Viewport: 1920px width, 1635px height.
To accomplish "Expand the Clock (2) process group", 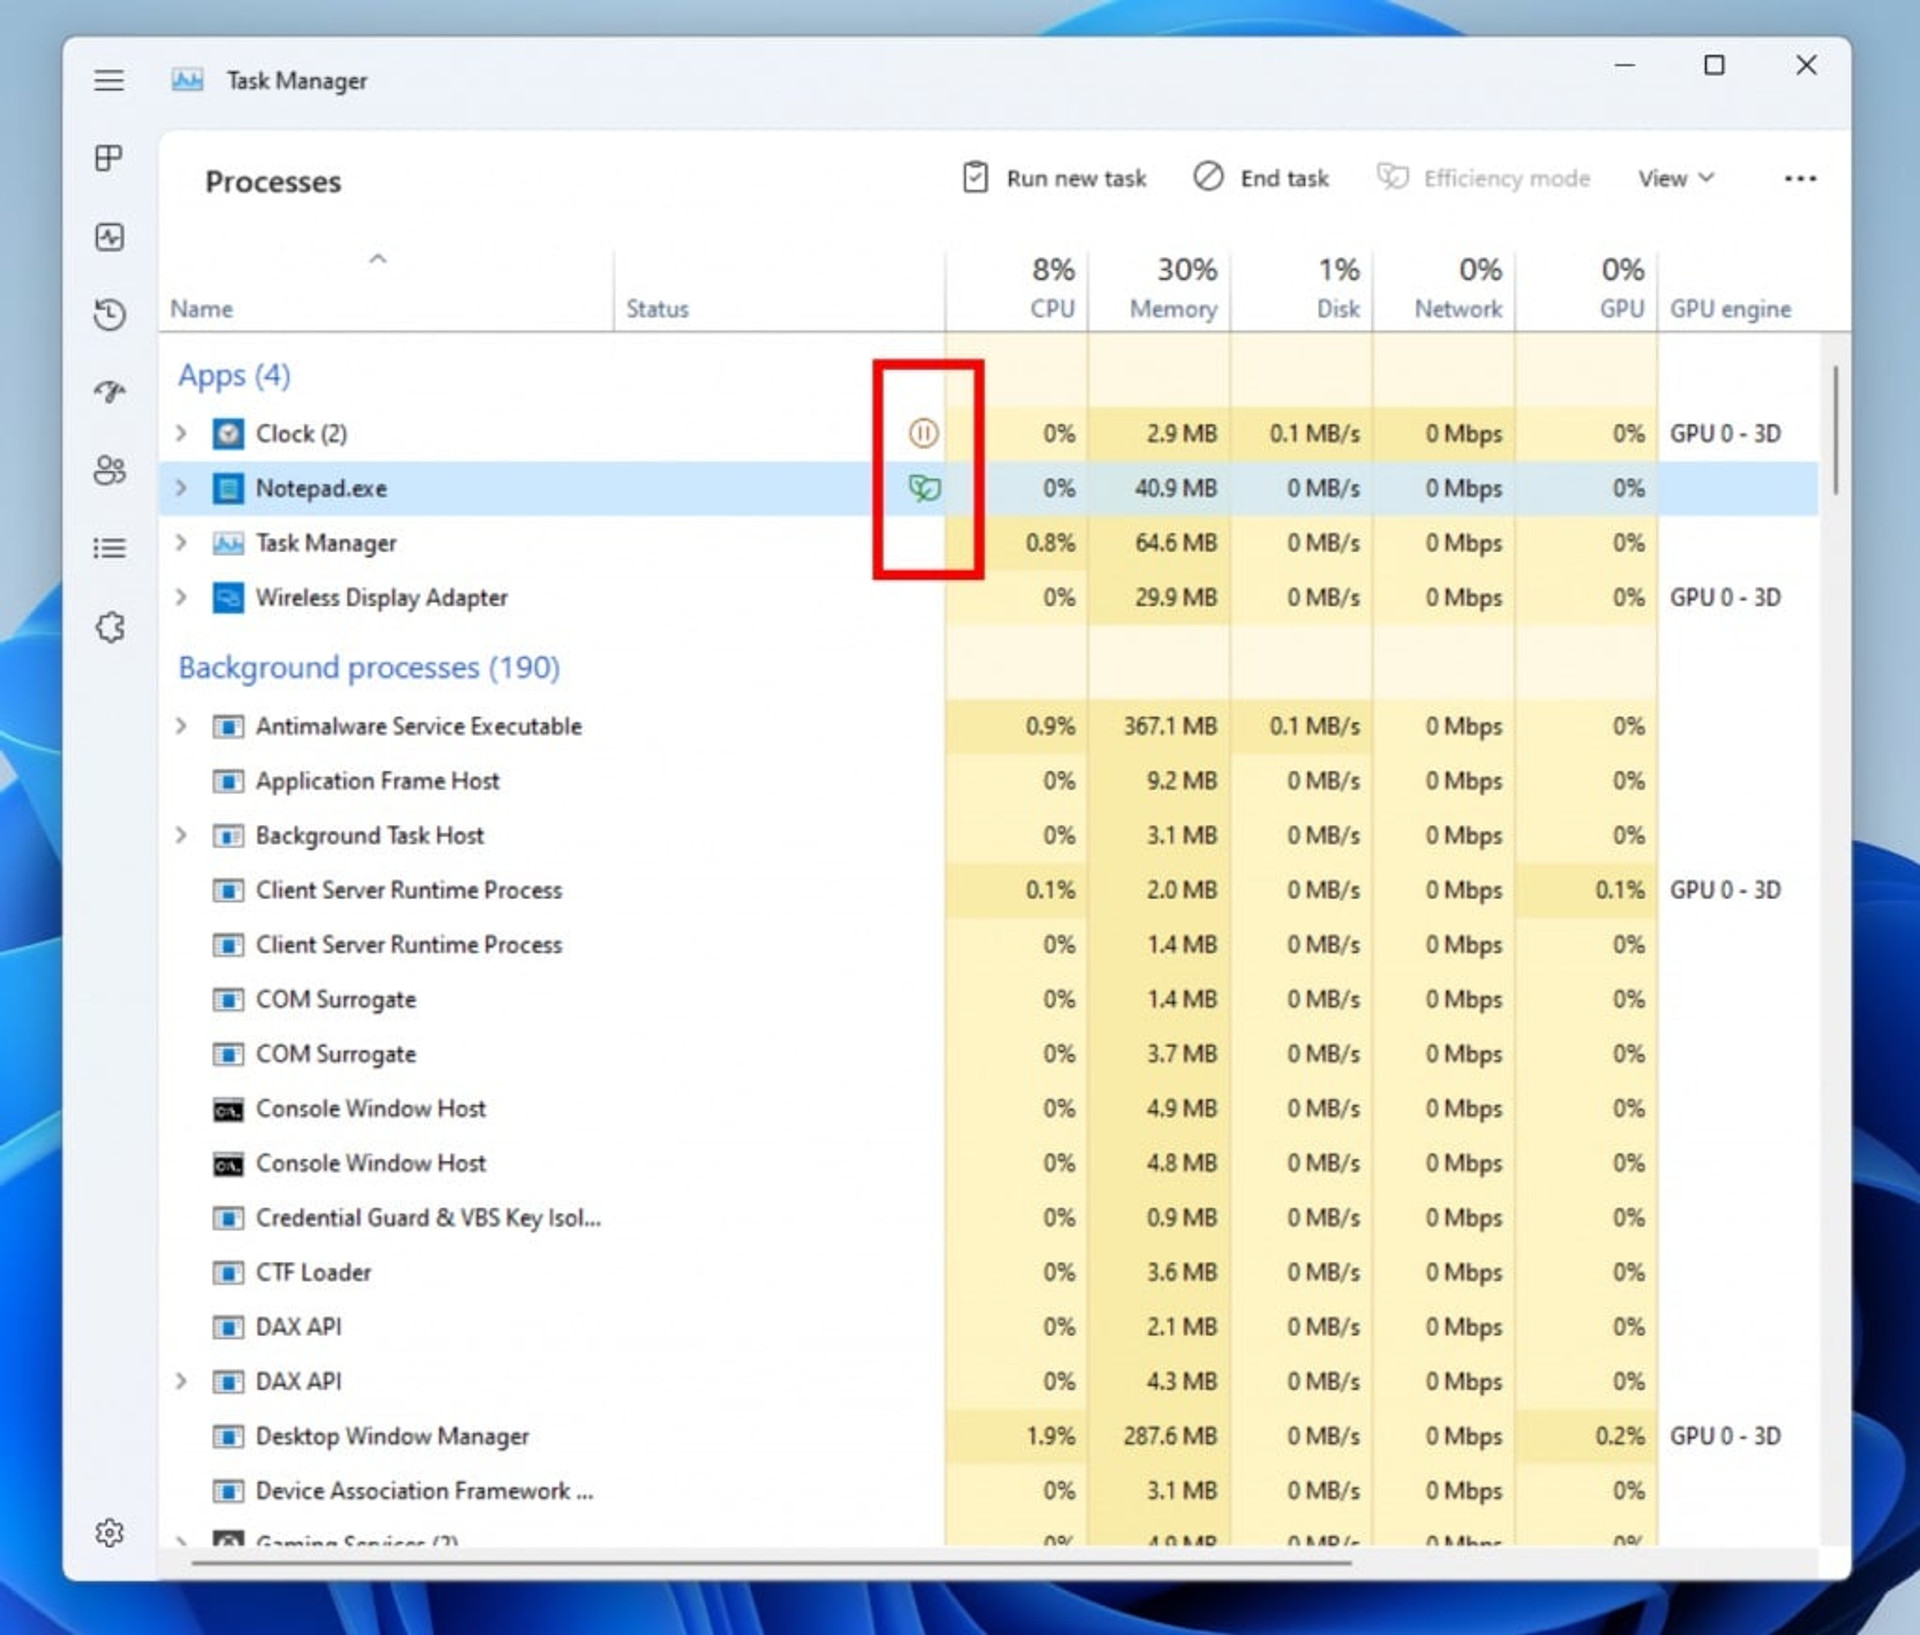I will [181, 433].
